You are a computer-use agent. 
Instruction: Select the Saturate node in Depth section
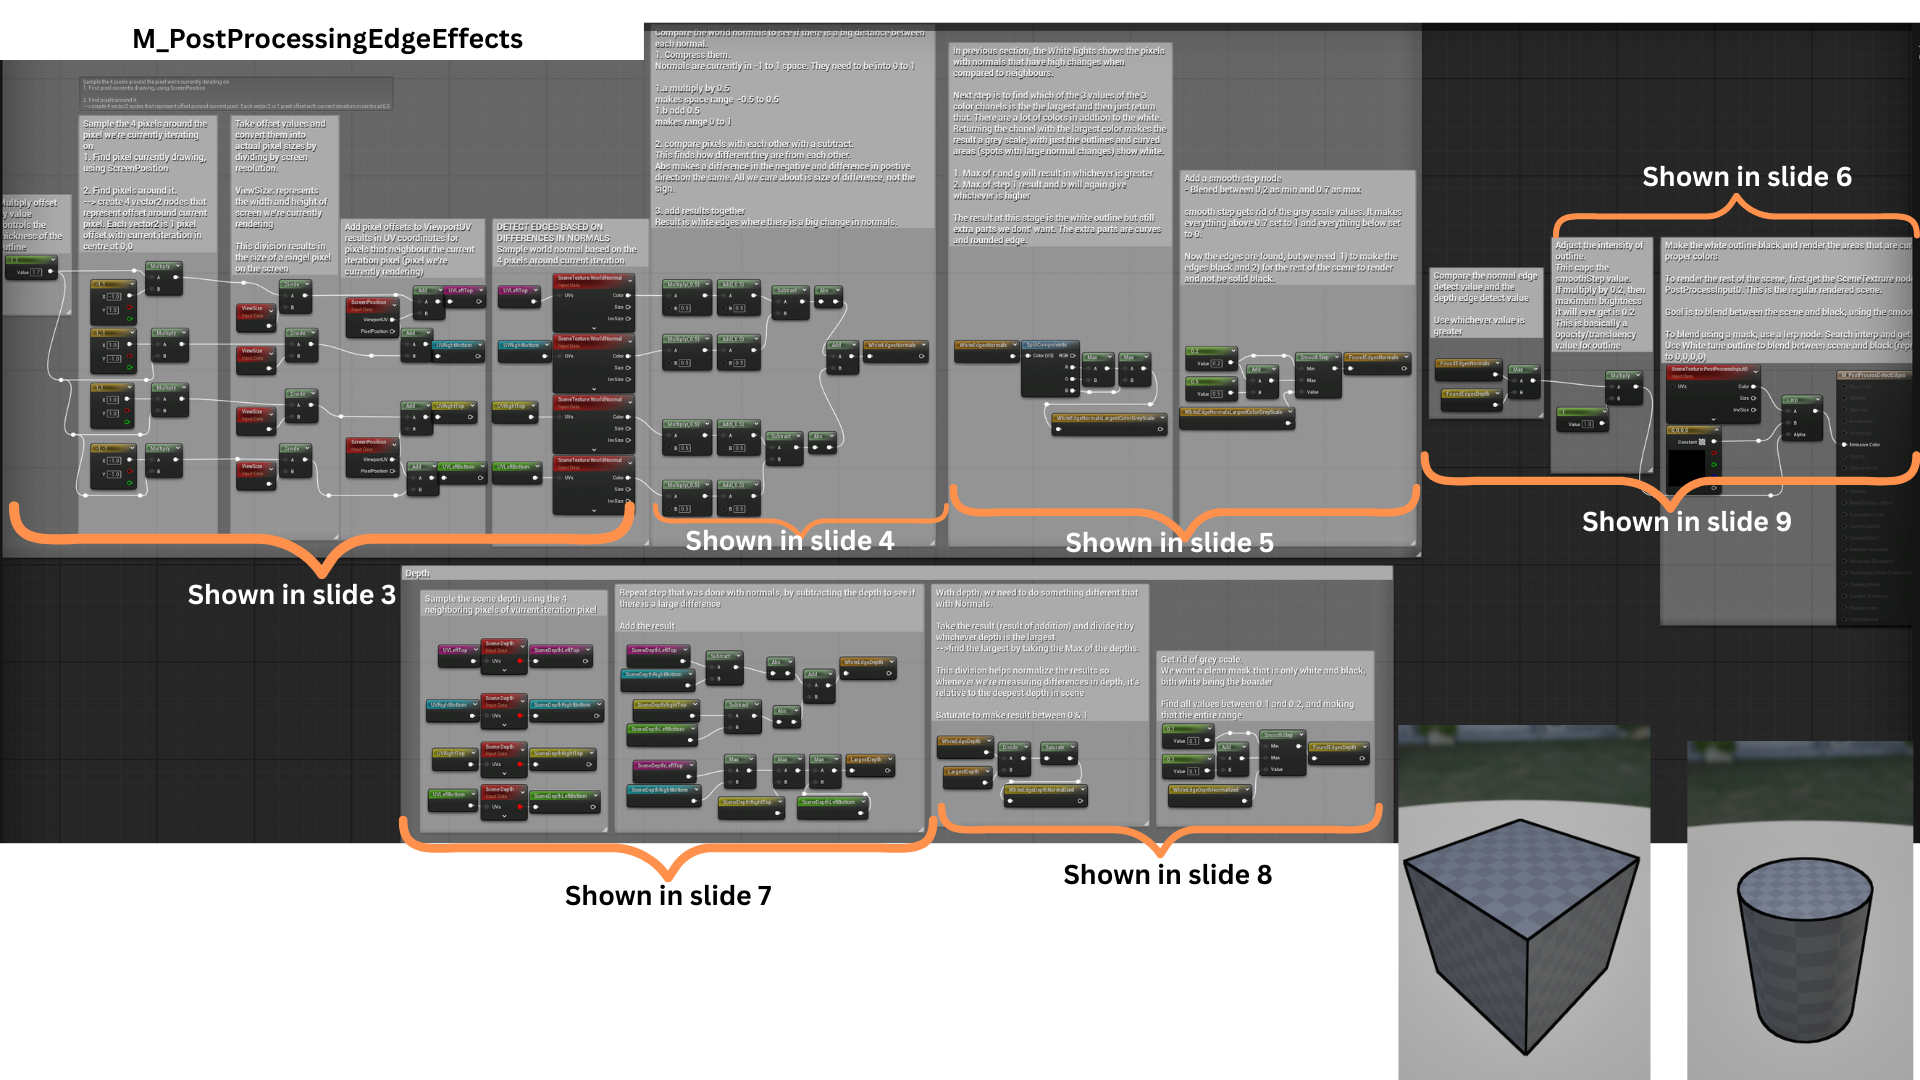[1055, 747]
